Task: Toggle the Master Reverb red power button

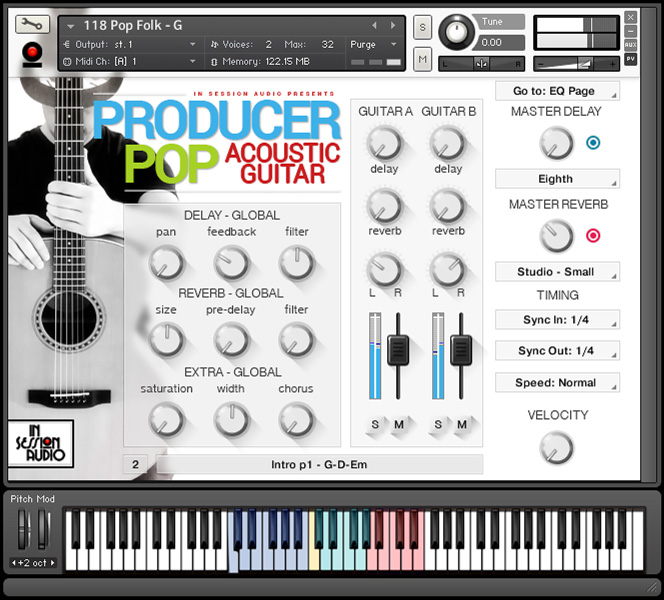Action: (593, 235)
